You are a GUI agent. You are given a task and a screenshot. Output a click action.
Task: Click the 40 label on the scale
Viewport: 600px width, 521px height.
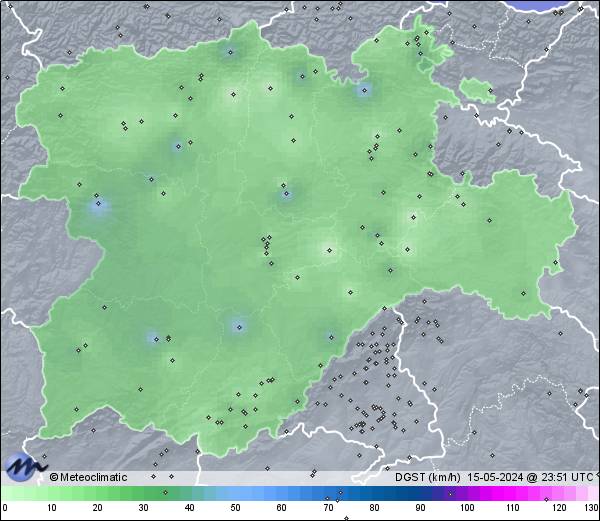(190, 508)
